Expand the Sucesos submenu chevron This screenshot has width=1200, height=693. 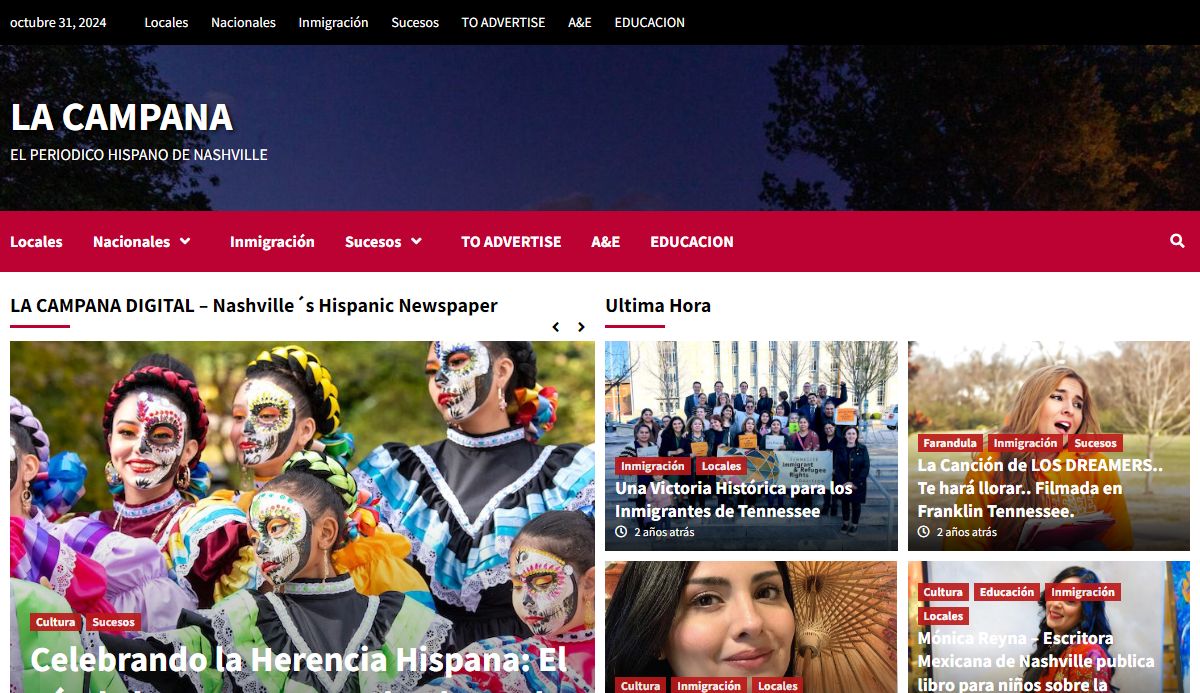click(416, 241)
